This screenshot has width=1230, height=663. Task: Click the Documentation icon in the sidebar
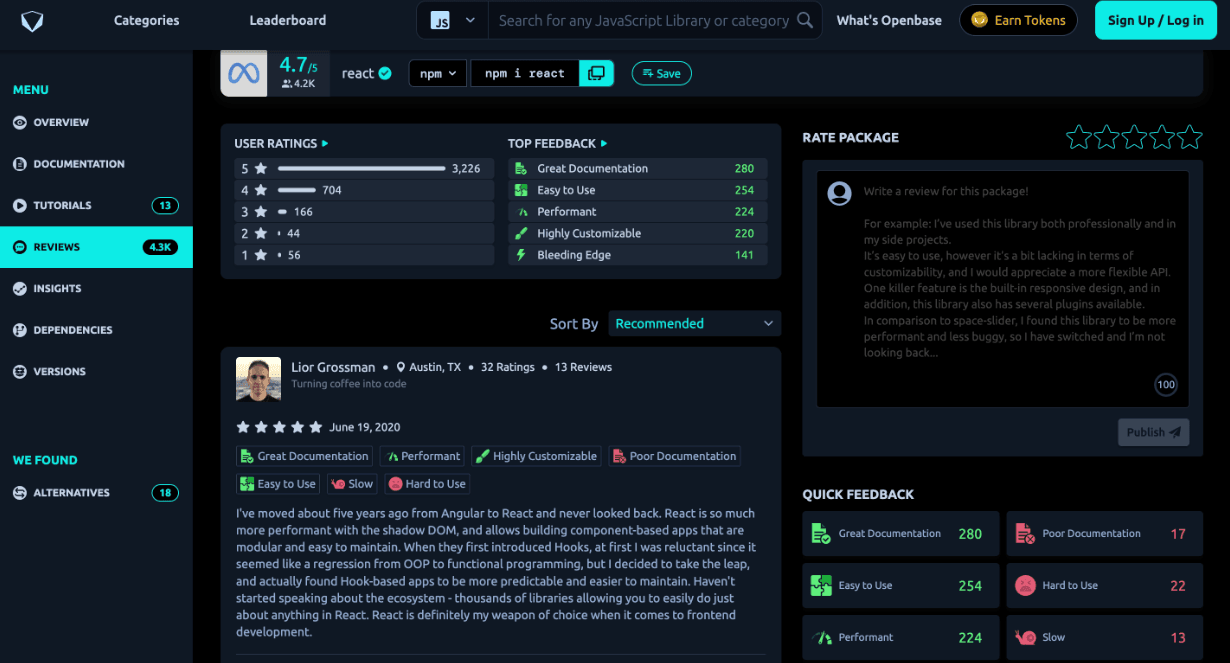(x=20, y=164)
